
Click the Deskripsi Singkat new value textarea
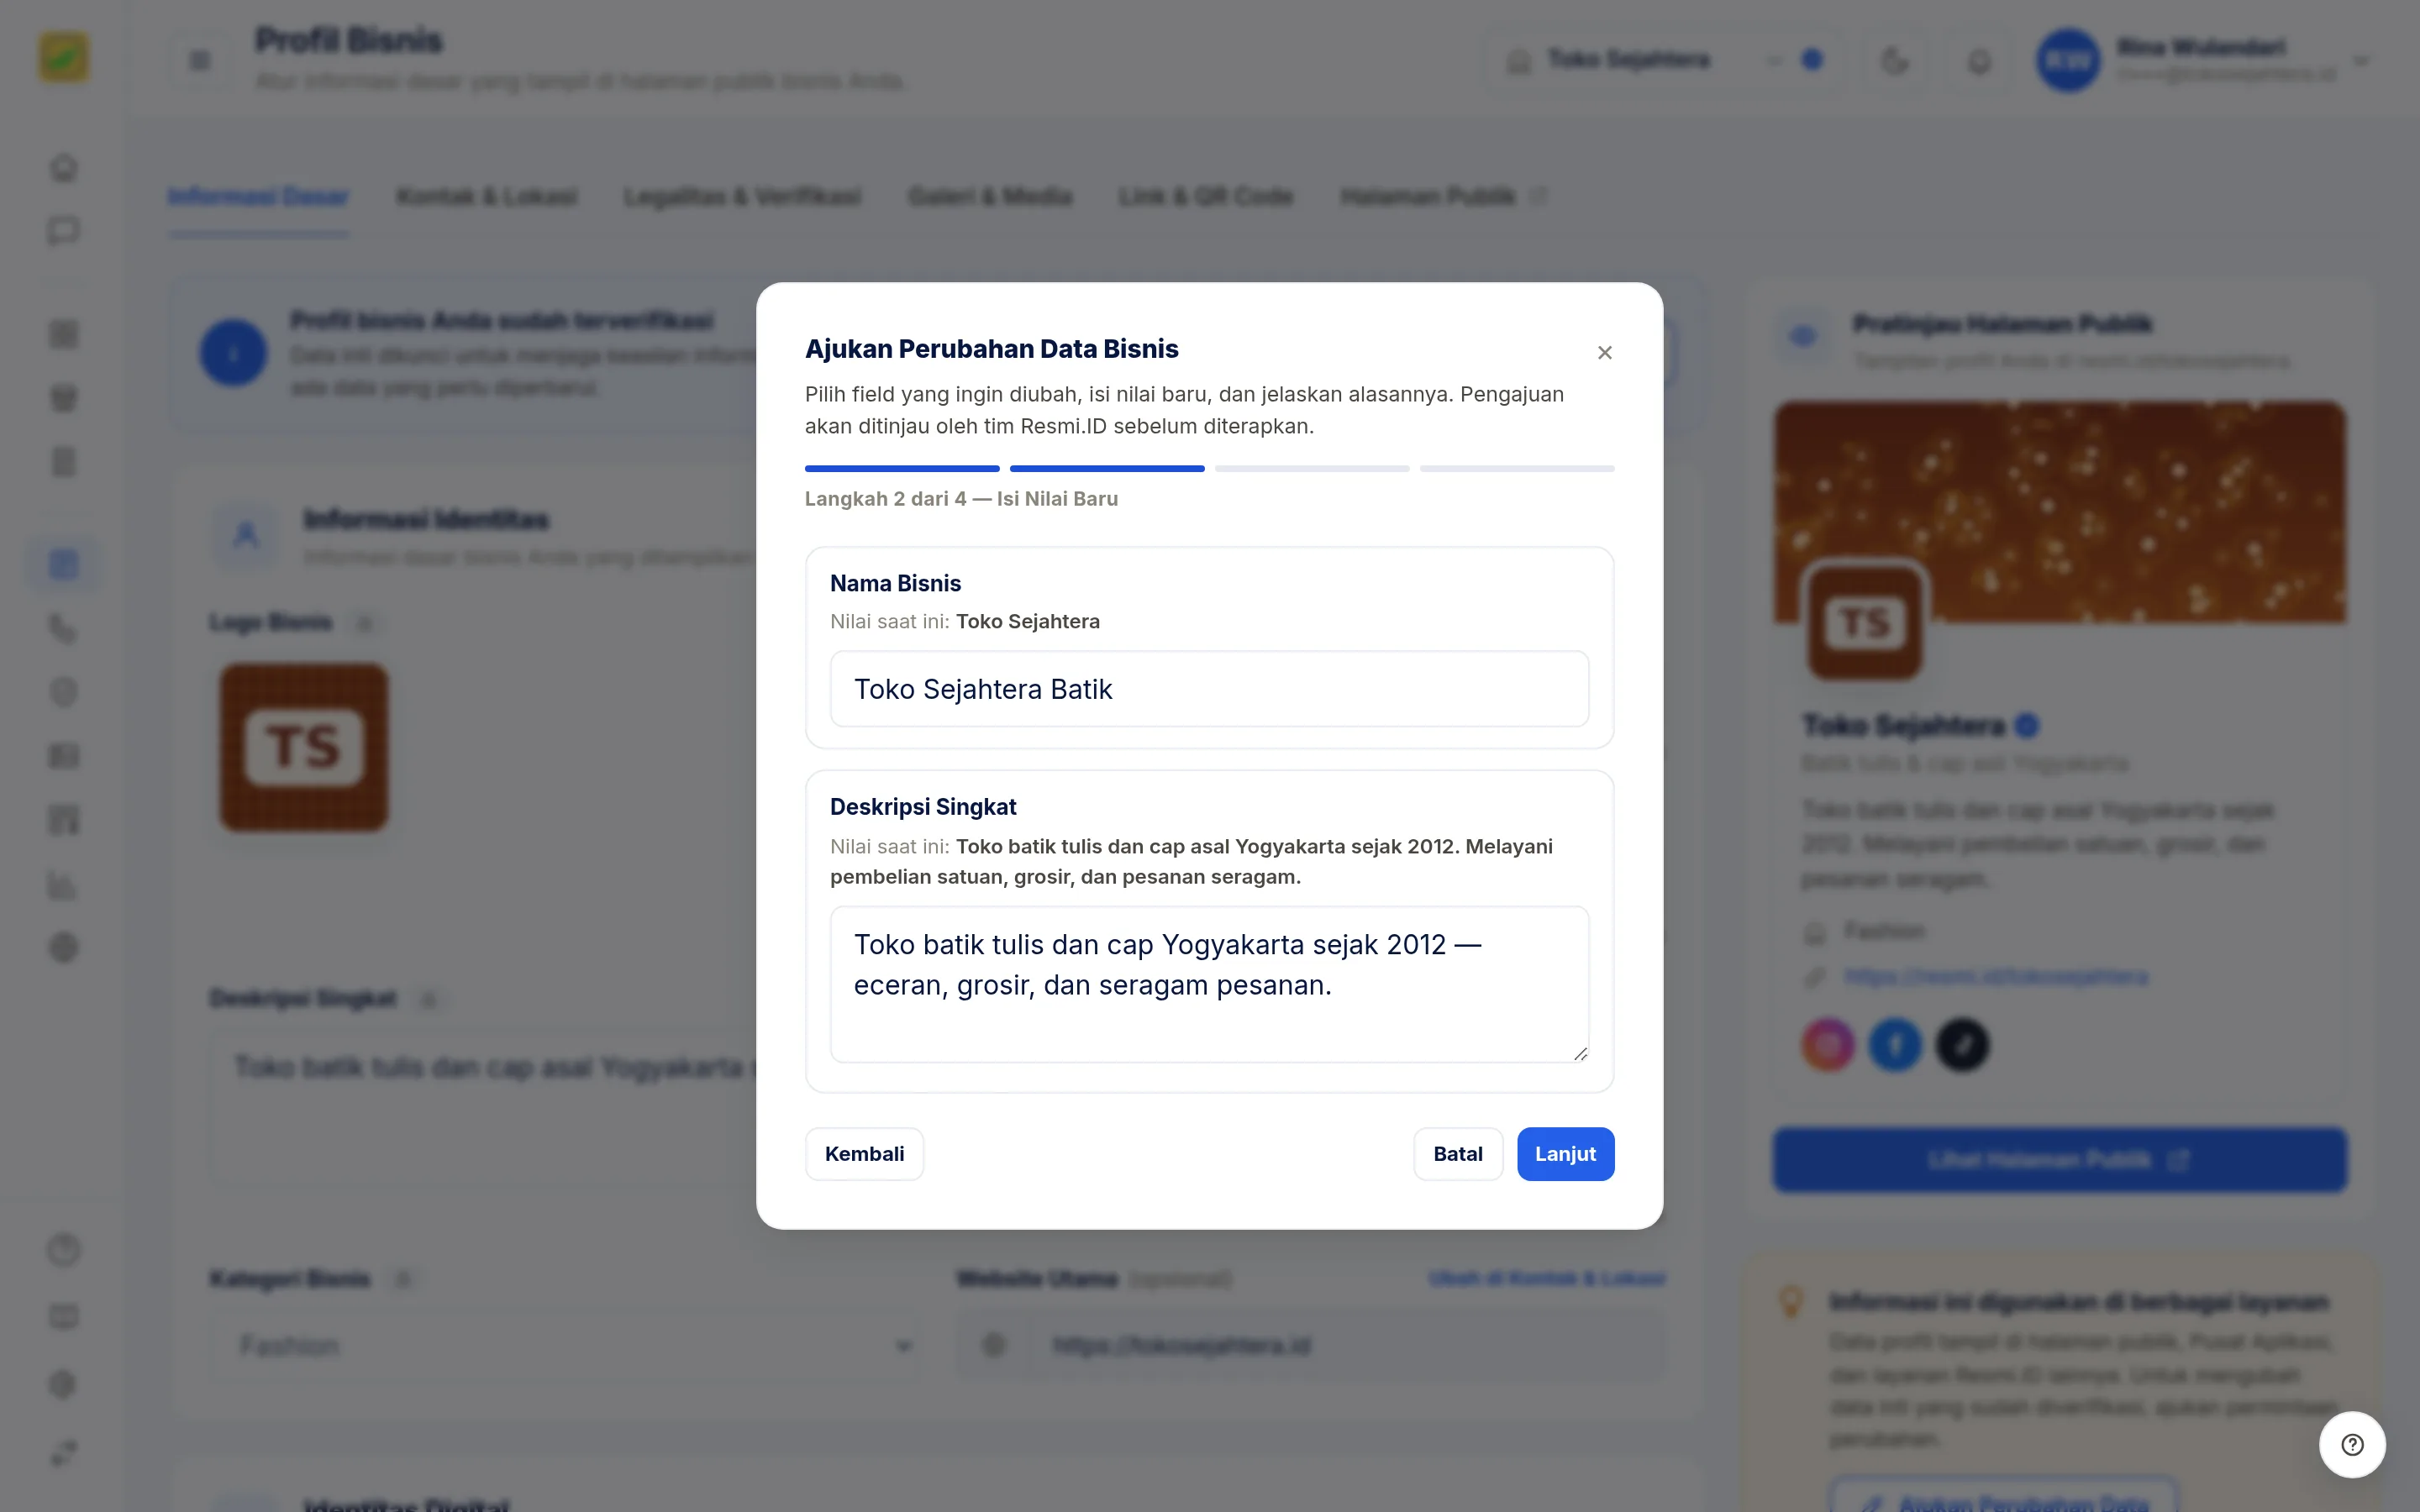tap(1209, 984)
